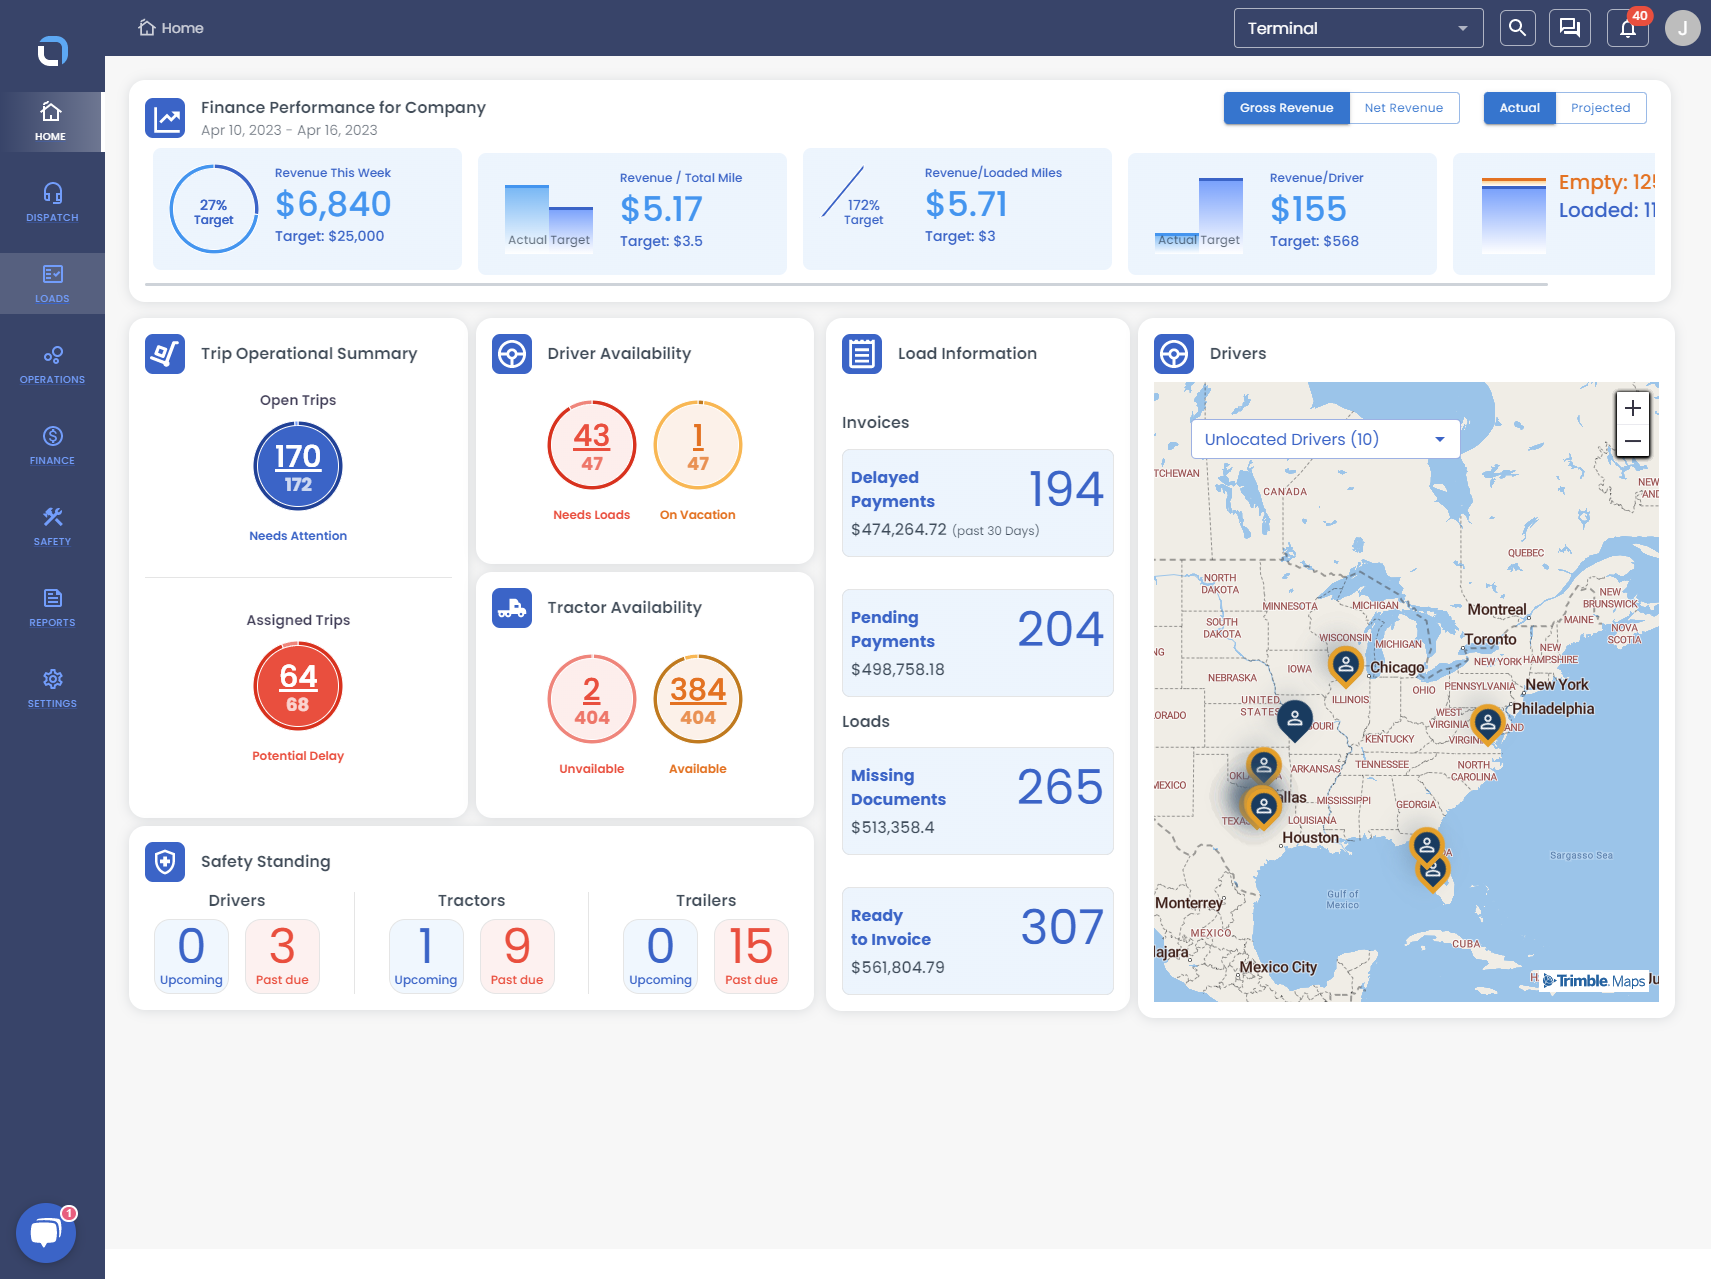1711x1279 pixels.
Task: Click the driver pin near Philadelphia
Action: pyautogui.click(x=1488, y=723)
